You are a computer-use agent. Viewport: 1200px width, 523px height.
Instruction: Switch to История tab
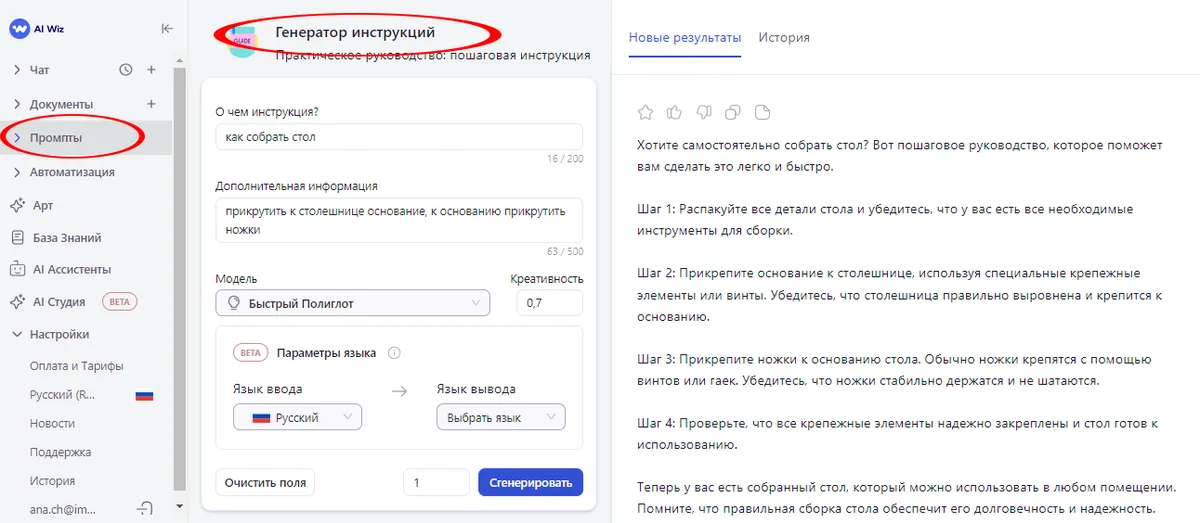coord(784,38)
